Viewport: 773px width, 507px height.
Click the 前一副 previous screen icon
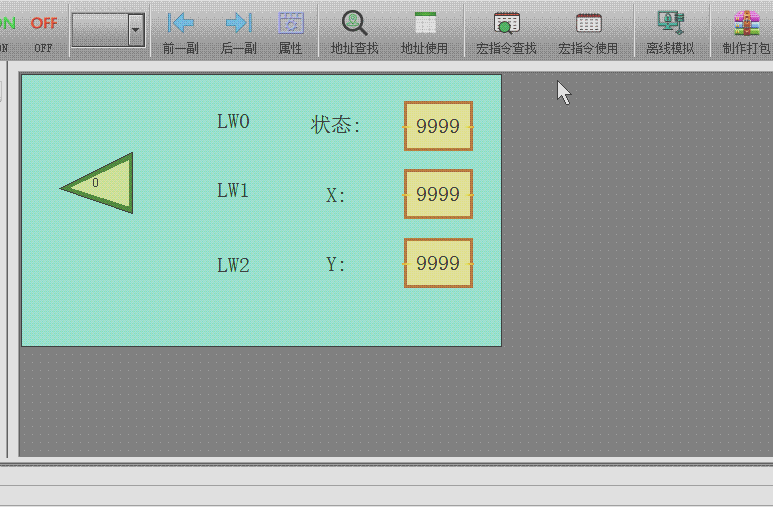(181, 24)
